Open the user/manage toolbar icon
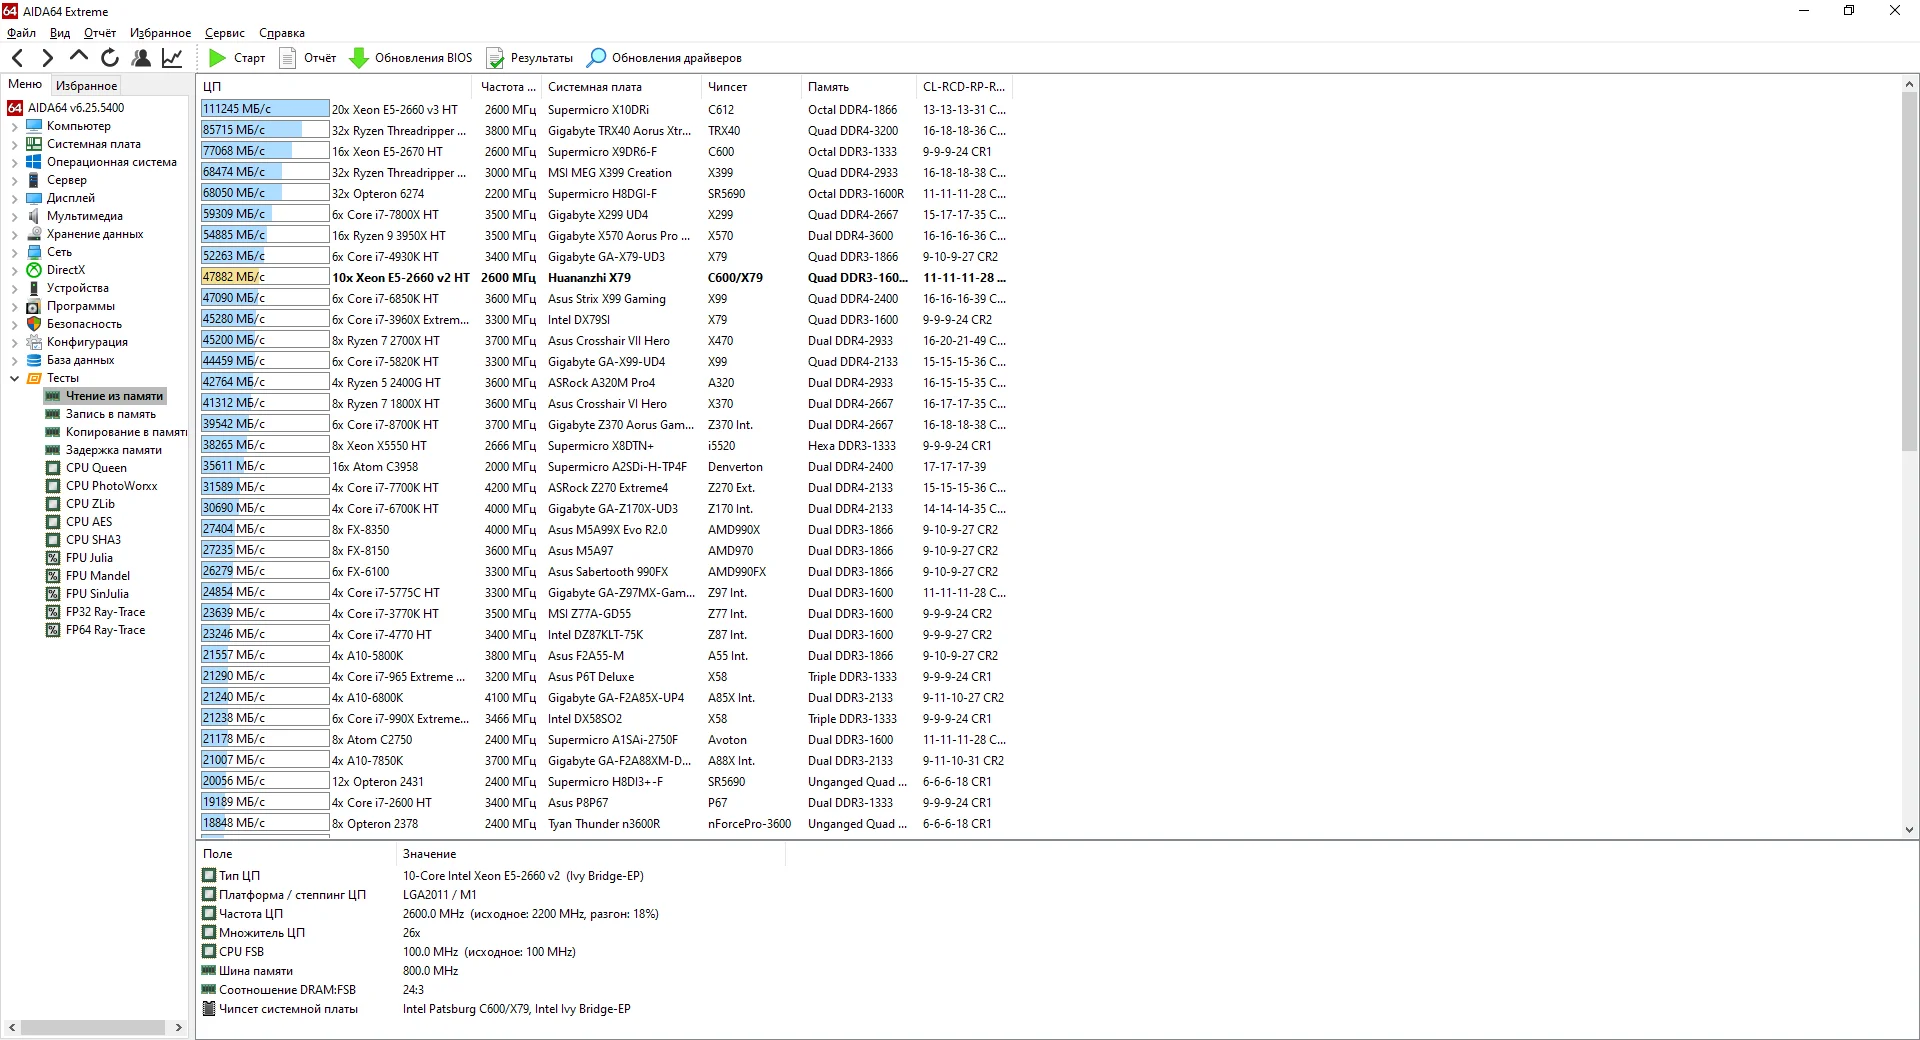This screenshot has height=1040, width=1920. [x=141, y=58]
